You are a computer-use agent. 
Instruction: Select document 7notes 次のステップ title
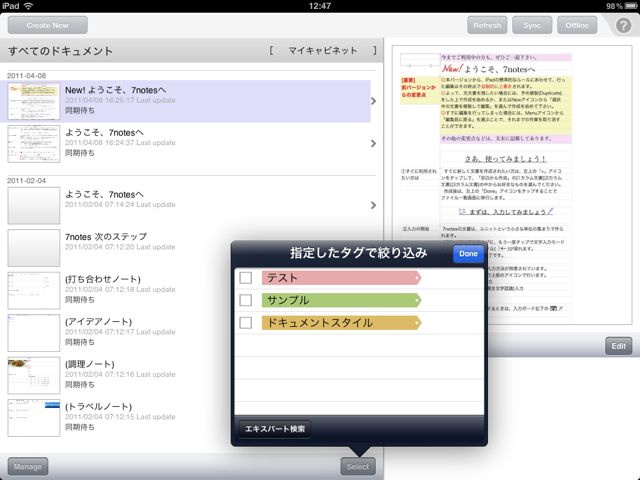106,237
